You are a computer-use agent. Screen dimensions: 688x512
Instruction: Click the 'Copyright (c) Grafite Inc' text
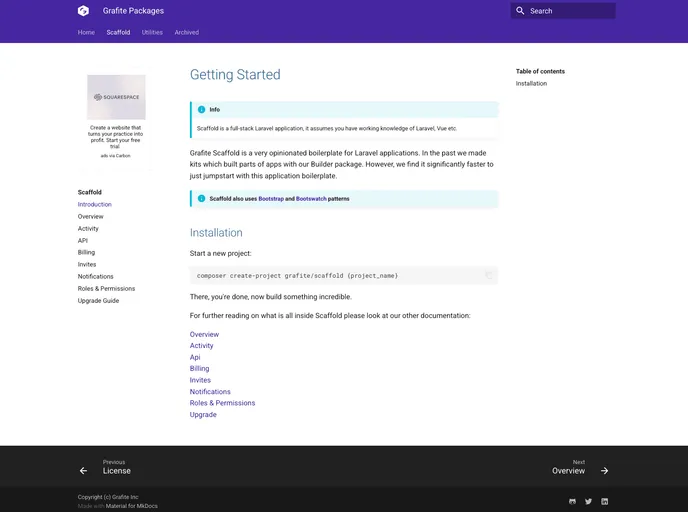coord(108,497)
